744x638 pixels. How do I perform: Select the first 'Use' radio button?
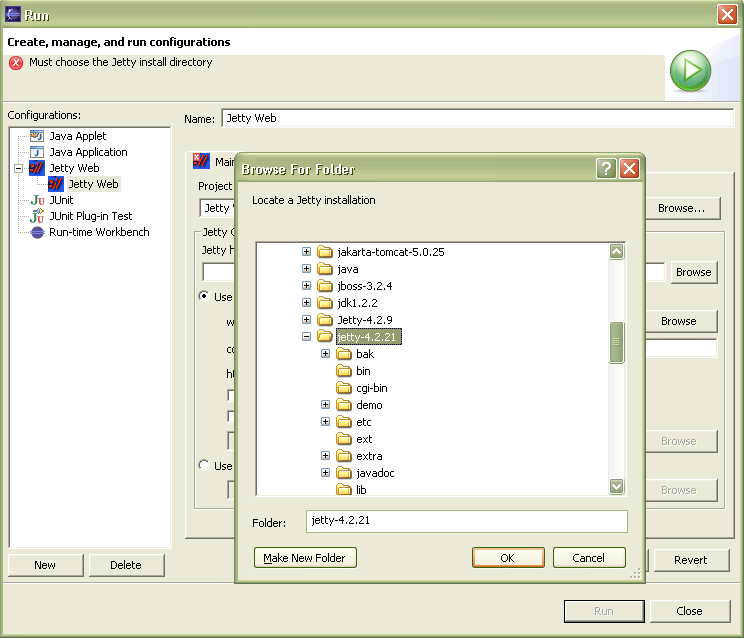pos(204,296)
